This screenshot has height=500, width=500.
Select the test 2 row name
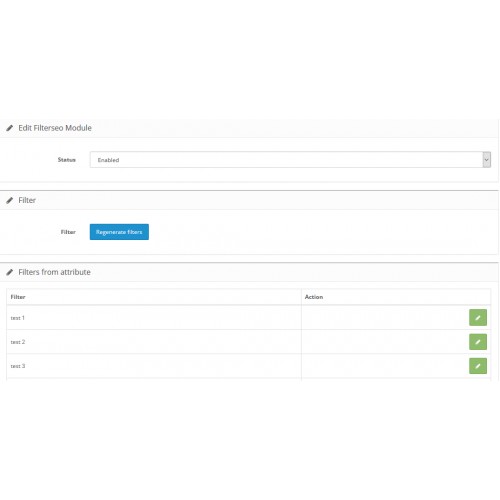[x=18, y=342]
